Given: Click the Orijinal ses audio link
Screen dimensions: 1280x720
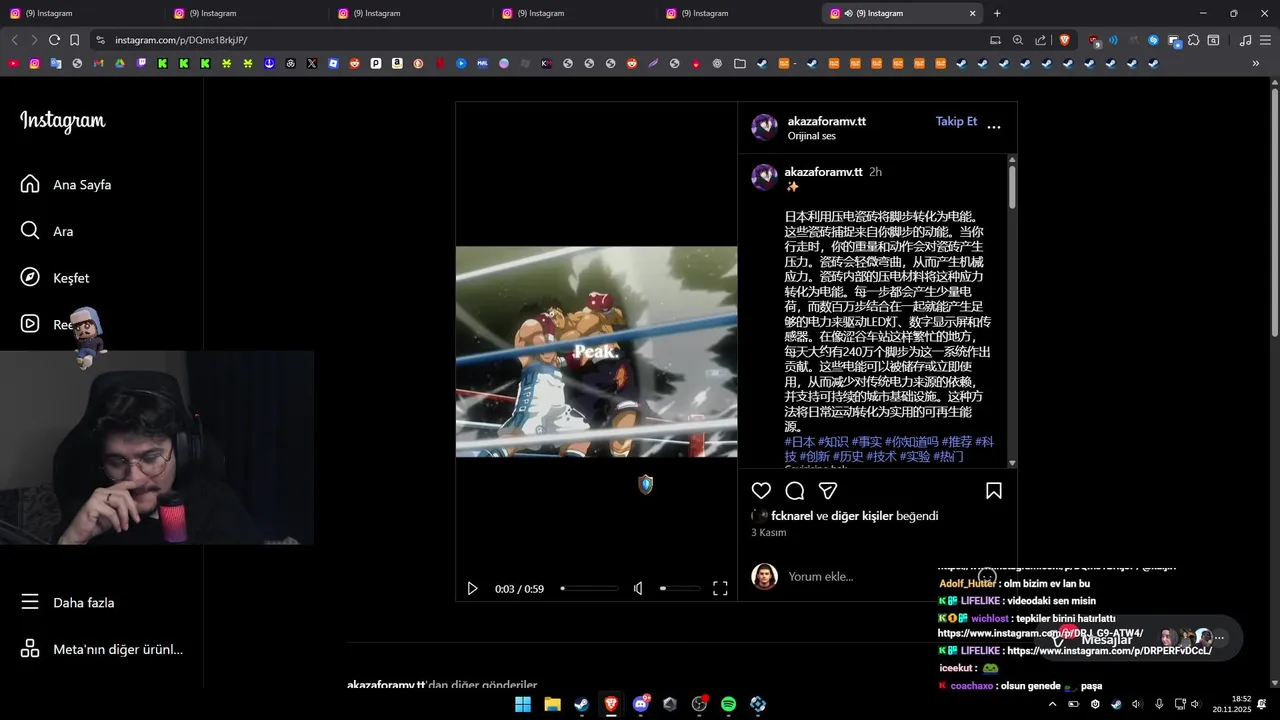Looking at the screenshot, I should click(811, 136).
